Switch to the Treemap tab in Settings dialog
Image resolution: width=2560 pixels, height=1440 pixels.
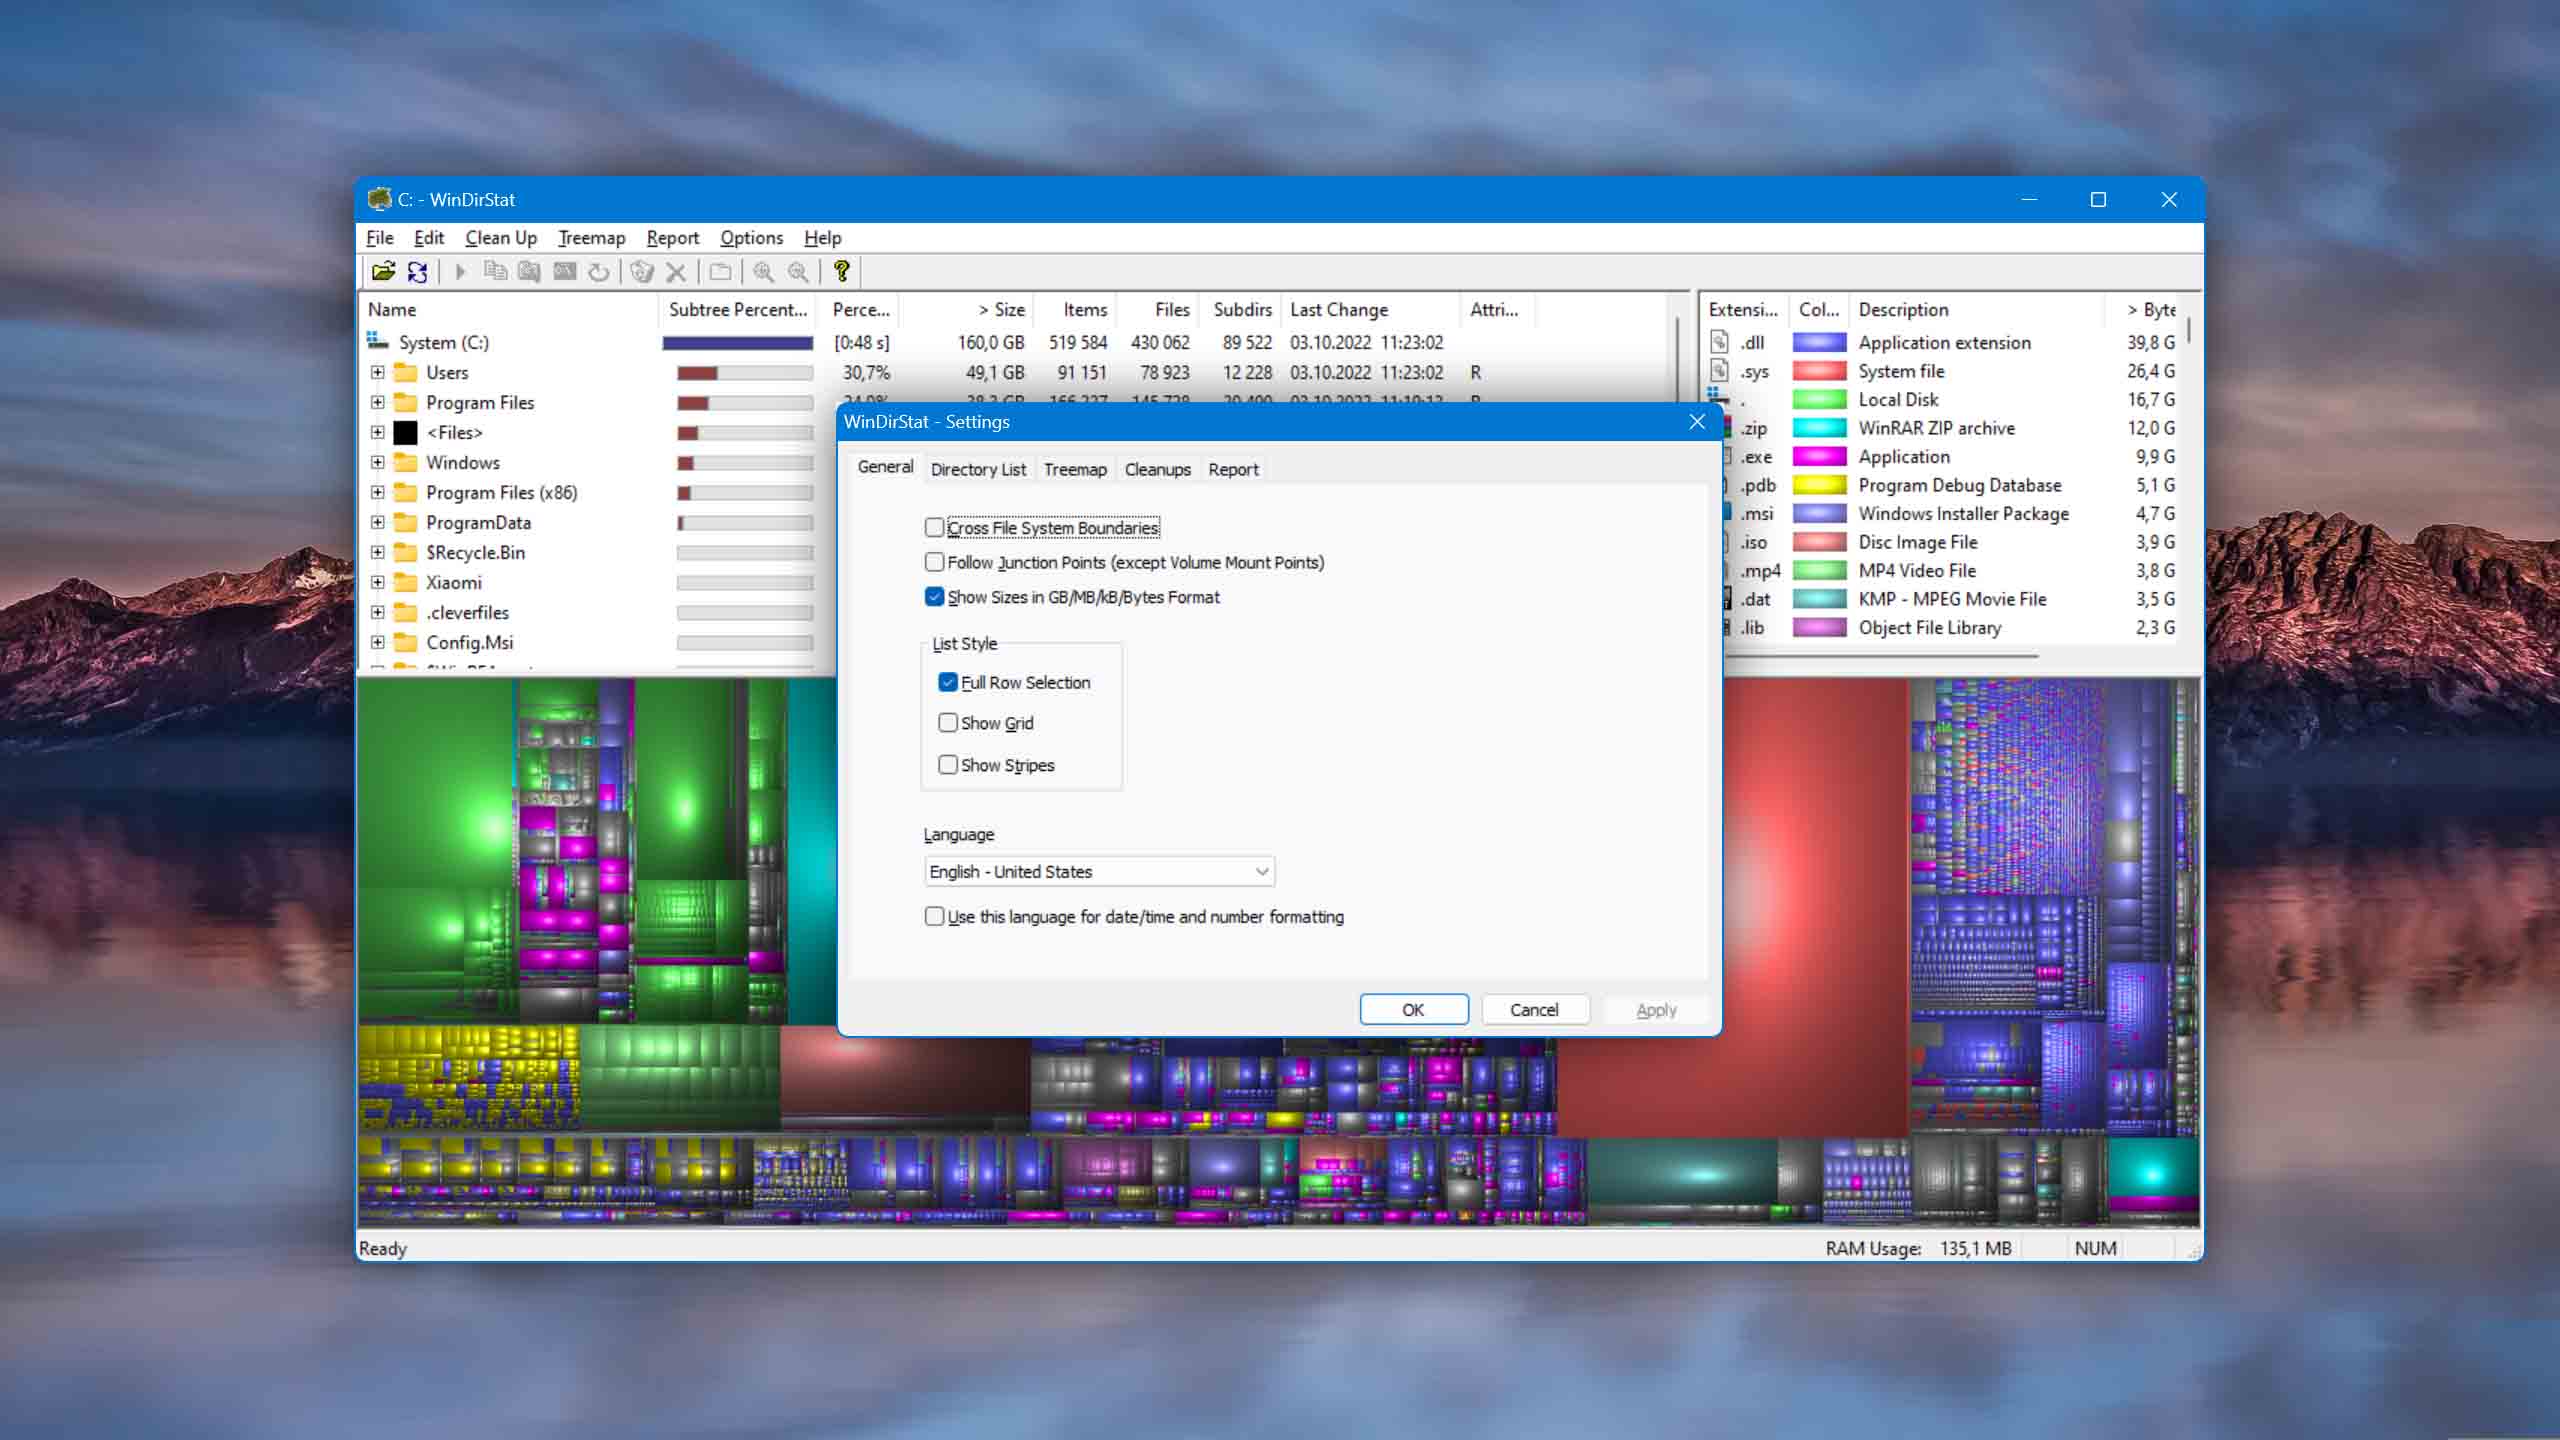1075,469
